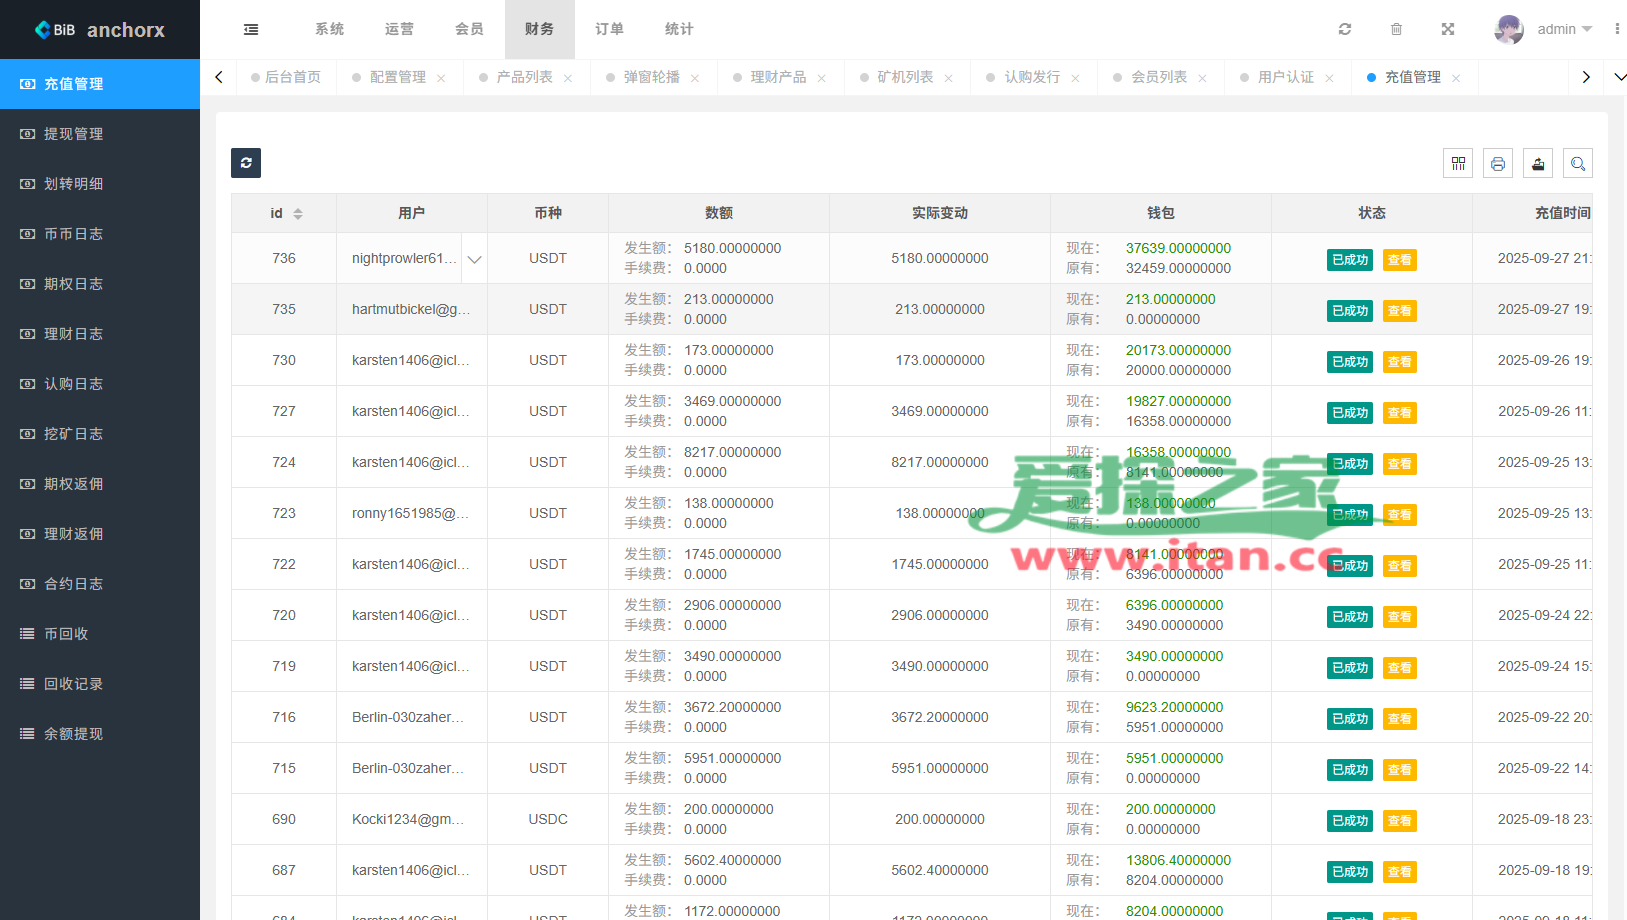Sort the table by id column
Image resolution: width=1627 pixels, height=920 pixels.
point(298,214)
